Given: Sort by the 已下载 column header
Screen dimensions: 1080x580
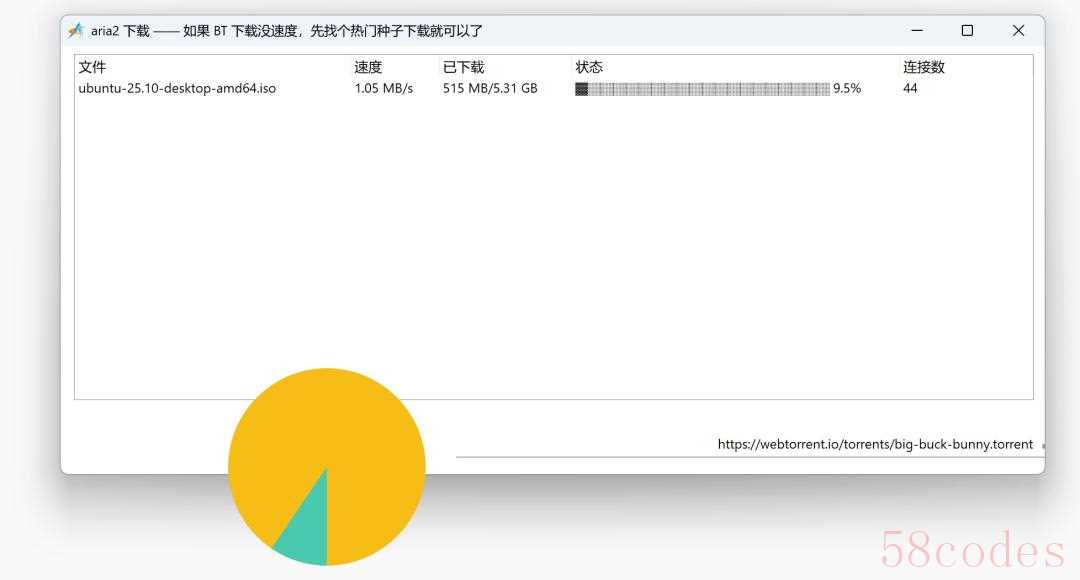Looking at the screenshot, I should tap(464, 67).
